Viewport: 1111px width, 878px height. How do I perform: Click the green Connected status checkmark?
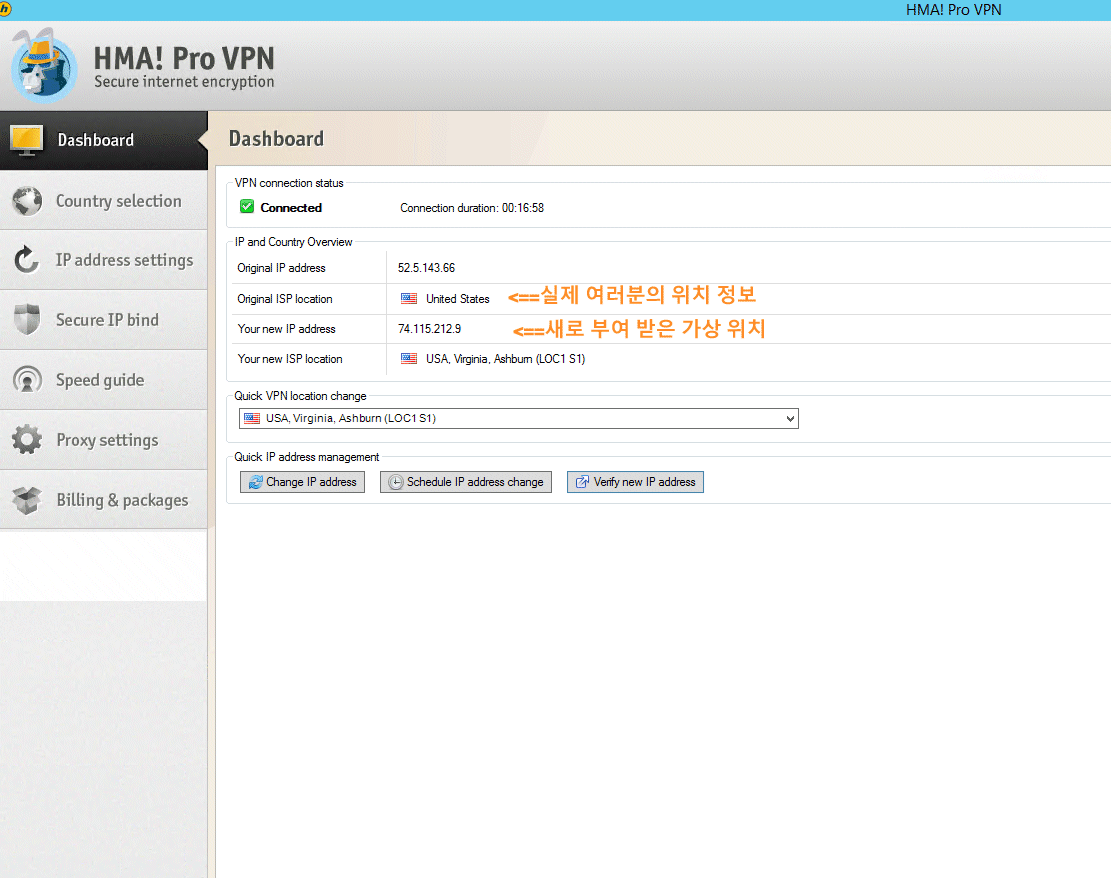(247, 207)
